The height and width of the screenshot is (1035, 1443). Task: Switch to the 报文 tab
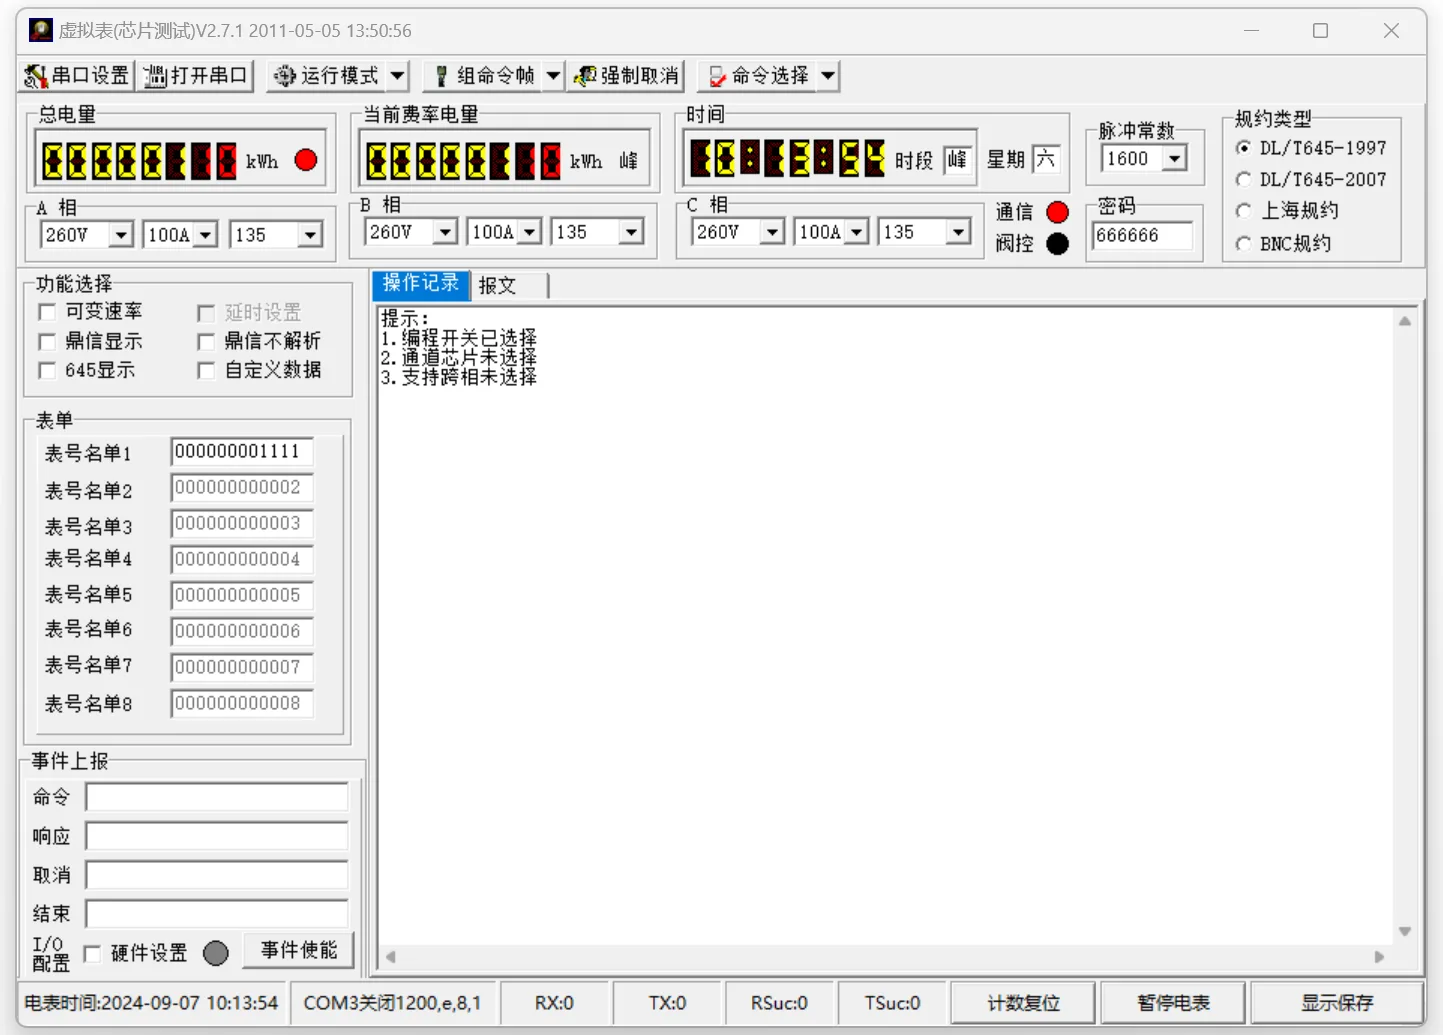pos(509,286)
